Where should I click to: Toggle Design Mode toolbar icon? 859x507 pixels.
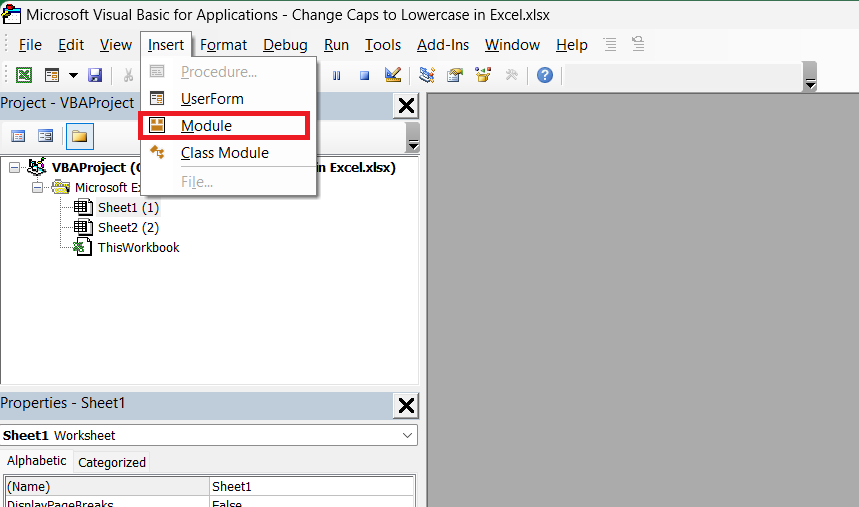click(393, 75)
